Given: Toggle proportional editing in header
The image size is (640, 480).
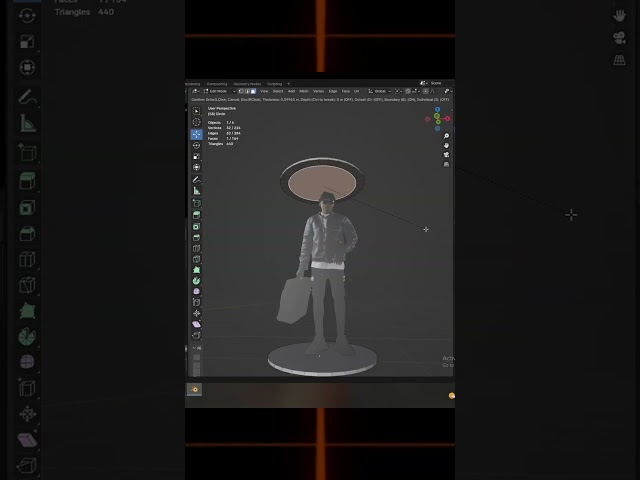Looking at the screenshot, I should click(426, 91).
